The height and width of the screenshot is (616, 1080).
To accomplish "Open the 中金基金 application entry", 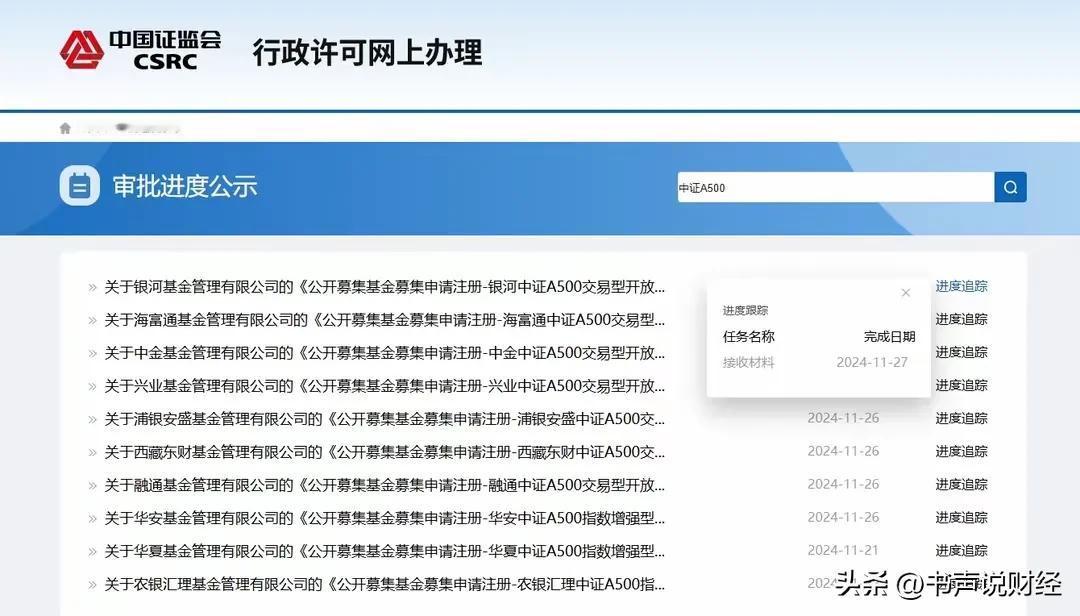I will click(384, 353).
